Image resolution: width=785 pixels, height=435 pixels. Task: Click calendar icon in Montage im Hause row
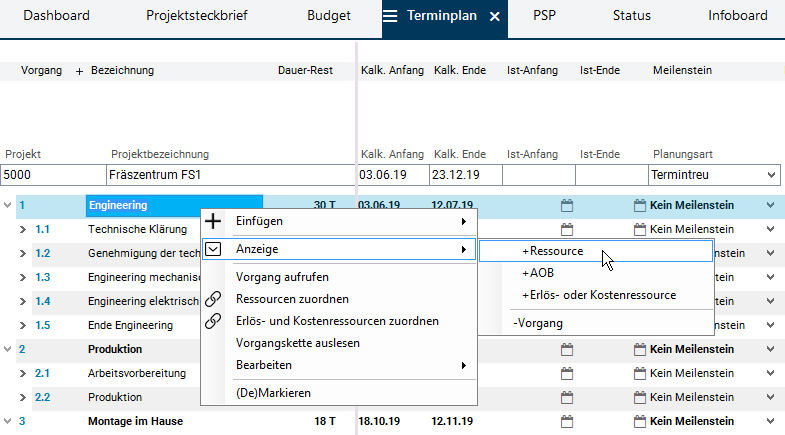[x=567, y=422]
